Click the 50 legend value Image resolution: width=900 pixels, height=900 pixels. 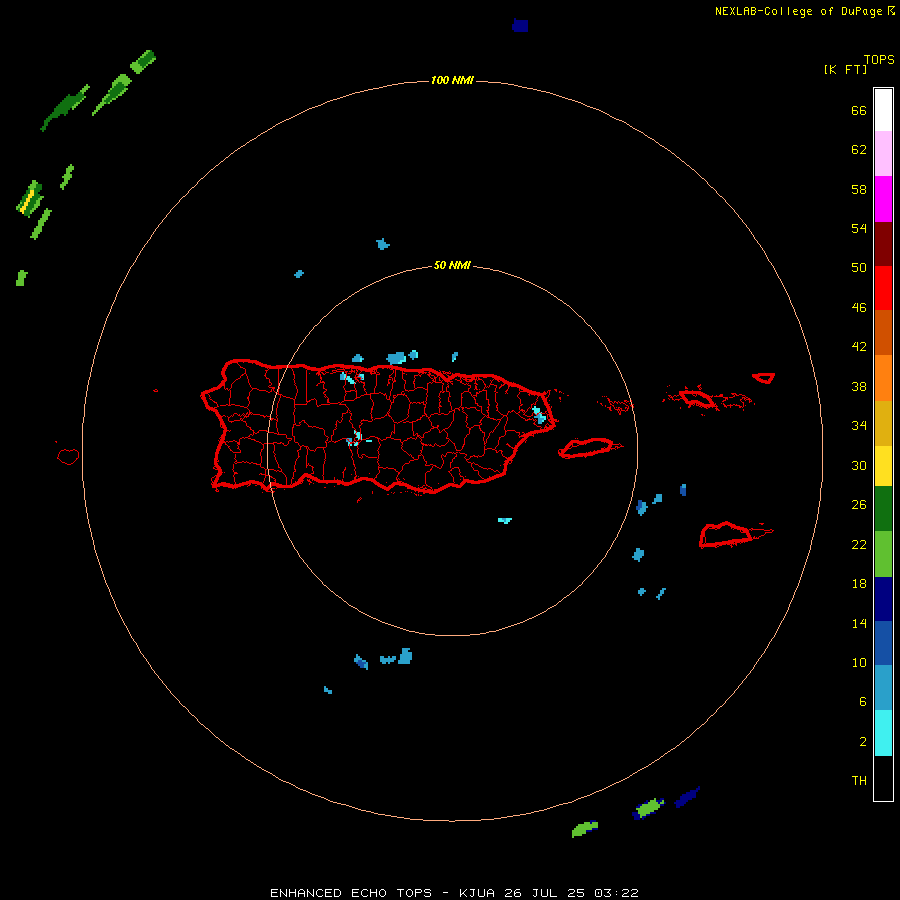coord(859,268)
